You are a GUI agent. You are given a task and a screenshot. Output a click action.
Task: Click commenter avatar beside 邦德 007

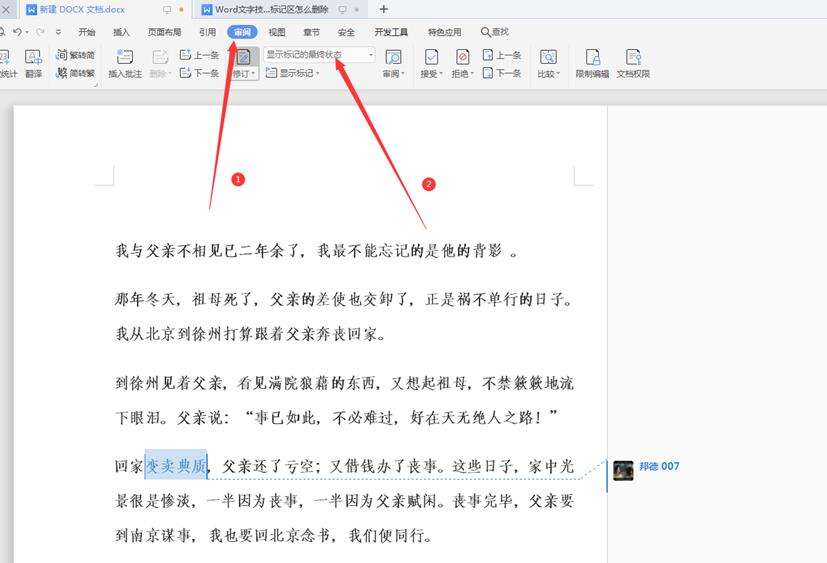623,471
